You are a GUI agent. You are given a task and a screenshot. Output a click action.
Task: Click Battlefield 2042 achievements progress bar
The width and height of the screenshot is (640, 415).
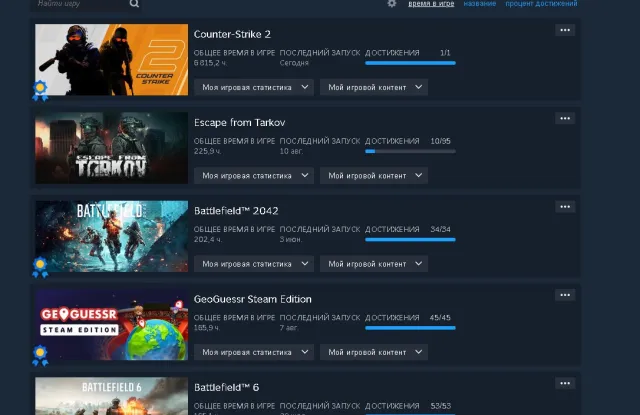click(410, 240)
